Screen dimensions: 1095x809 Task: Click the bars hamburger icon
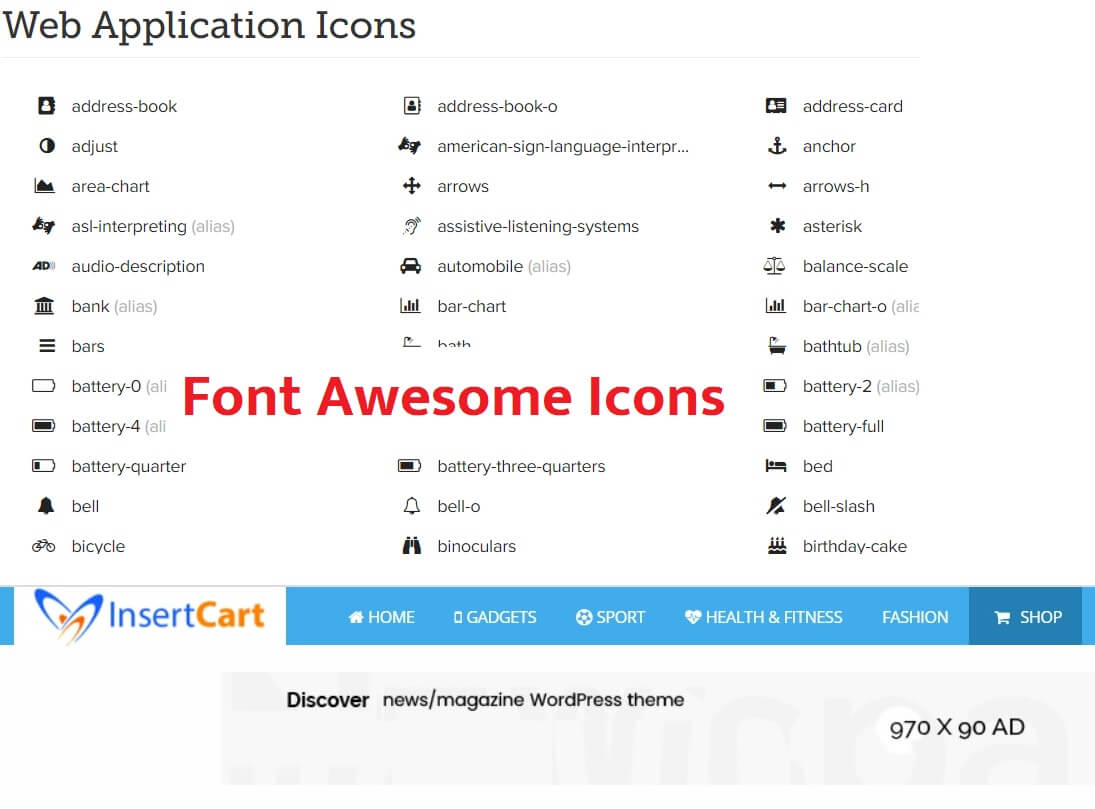pyautogui.click(x=47, y=345)
